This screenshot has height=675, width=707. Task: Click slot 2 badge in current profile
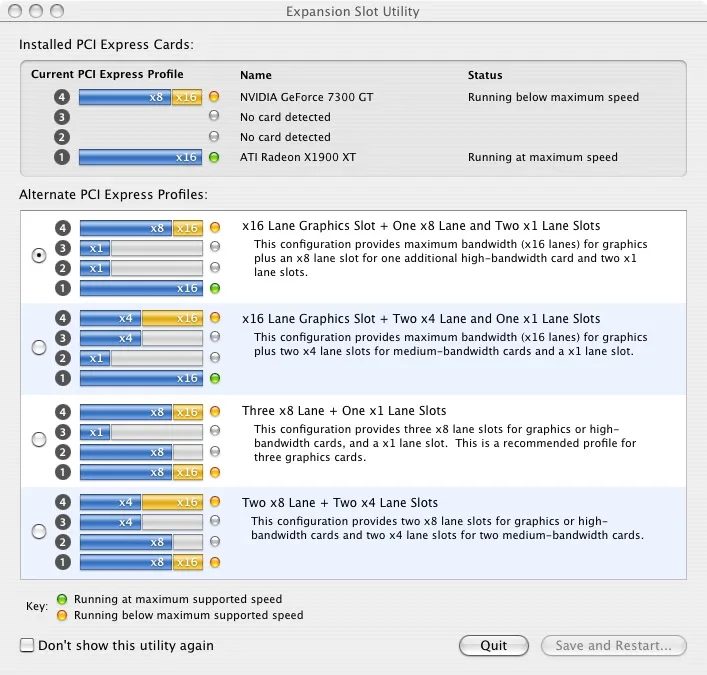coord(63,137)
